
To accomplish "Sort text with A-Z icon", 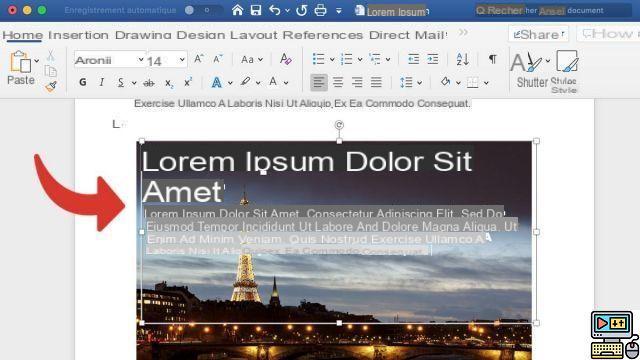I will coord(462,60).
